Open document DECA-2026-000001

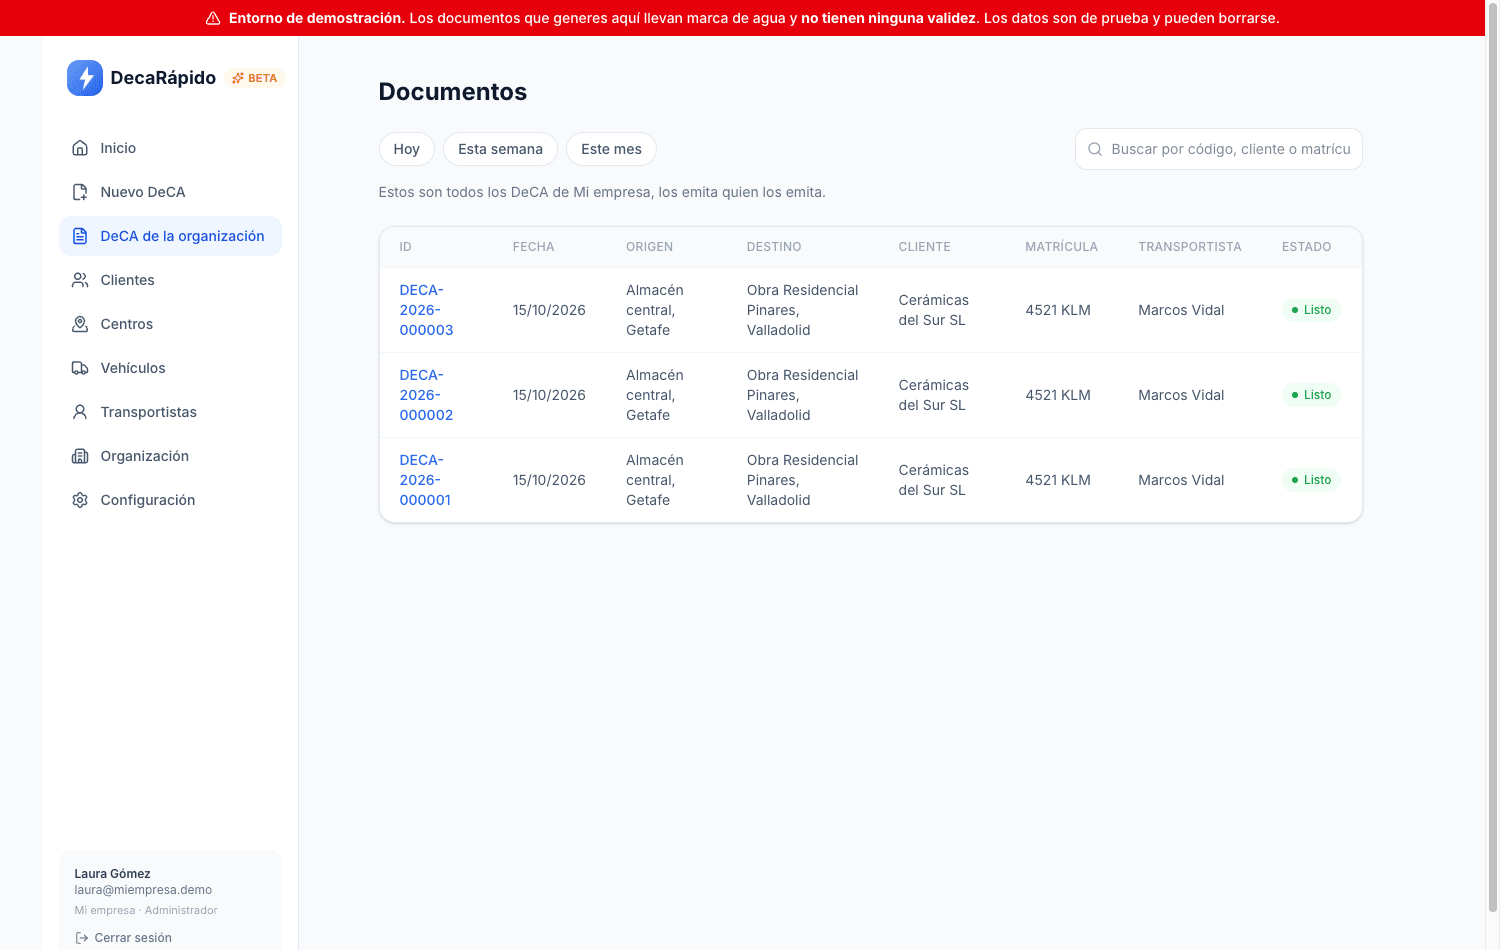point(425,480)
